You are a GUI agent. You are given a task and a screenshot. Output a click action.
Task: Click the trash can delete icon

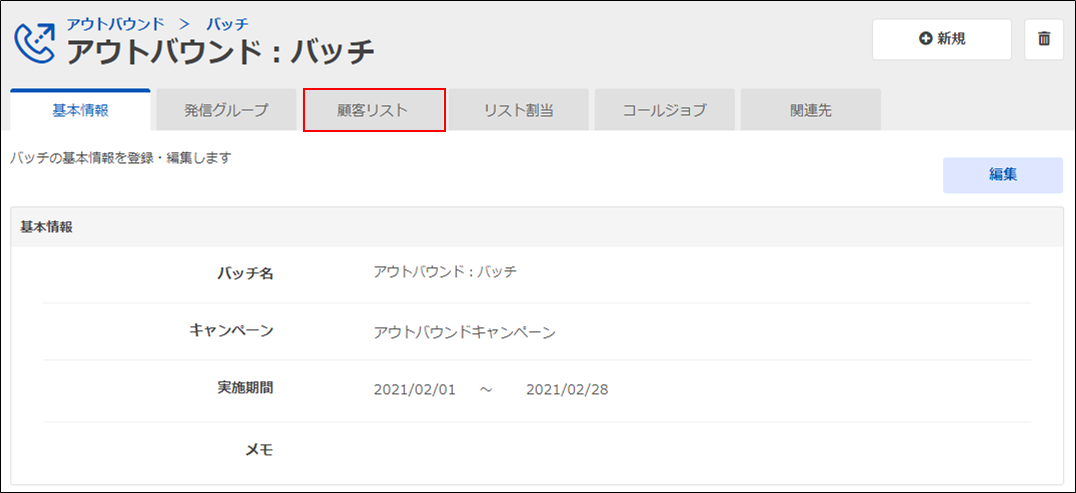[x=1044, y=39]
